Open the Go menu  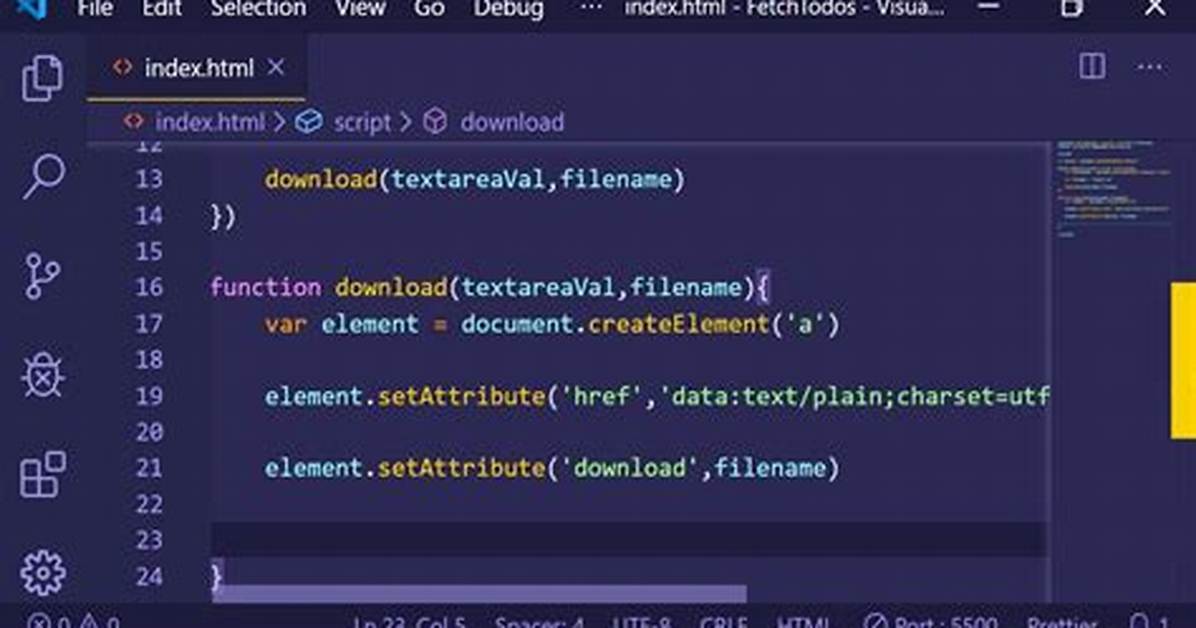429,8
